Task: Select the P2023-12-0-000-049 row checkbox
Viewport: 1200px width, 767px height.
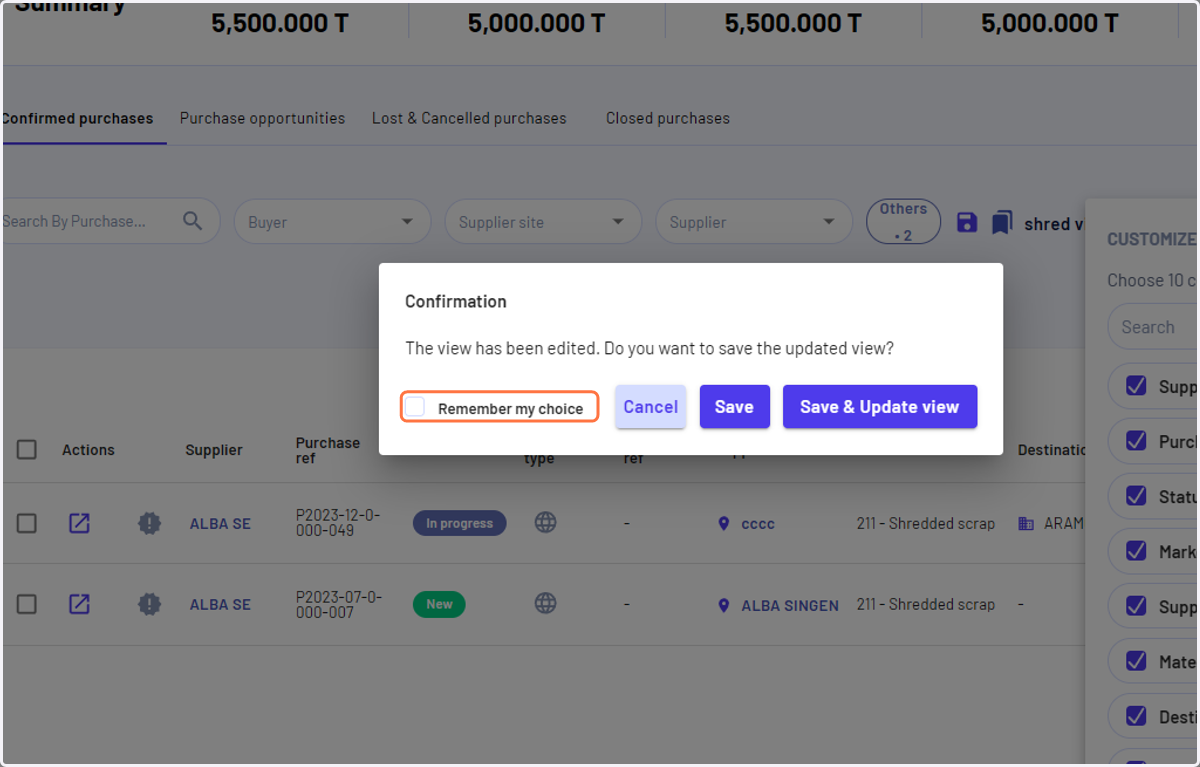Action: coord(27,523)
